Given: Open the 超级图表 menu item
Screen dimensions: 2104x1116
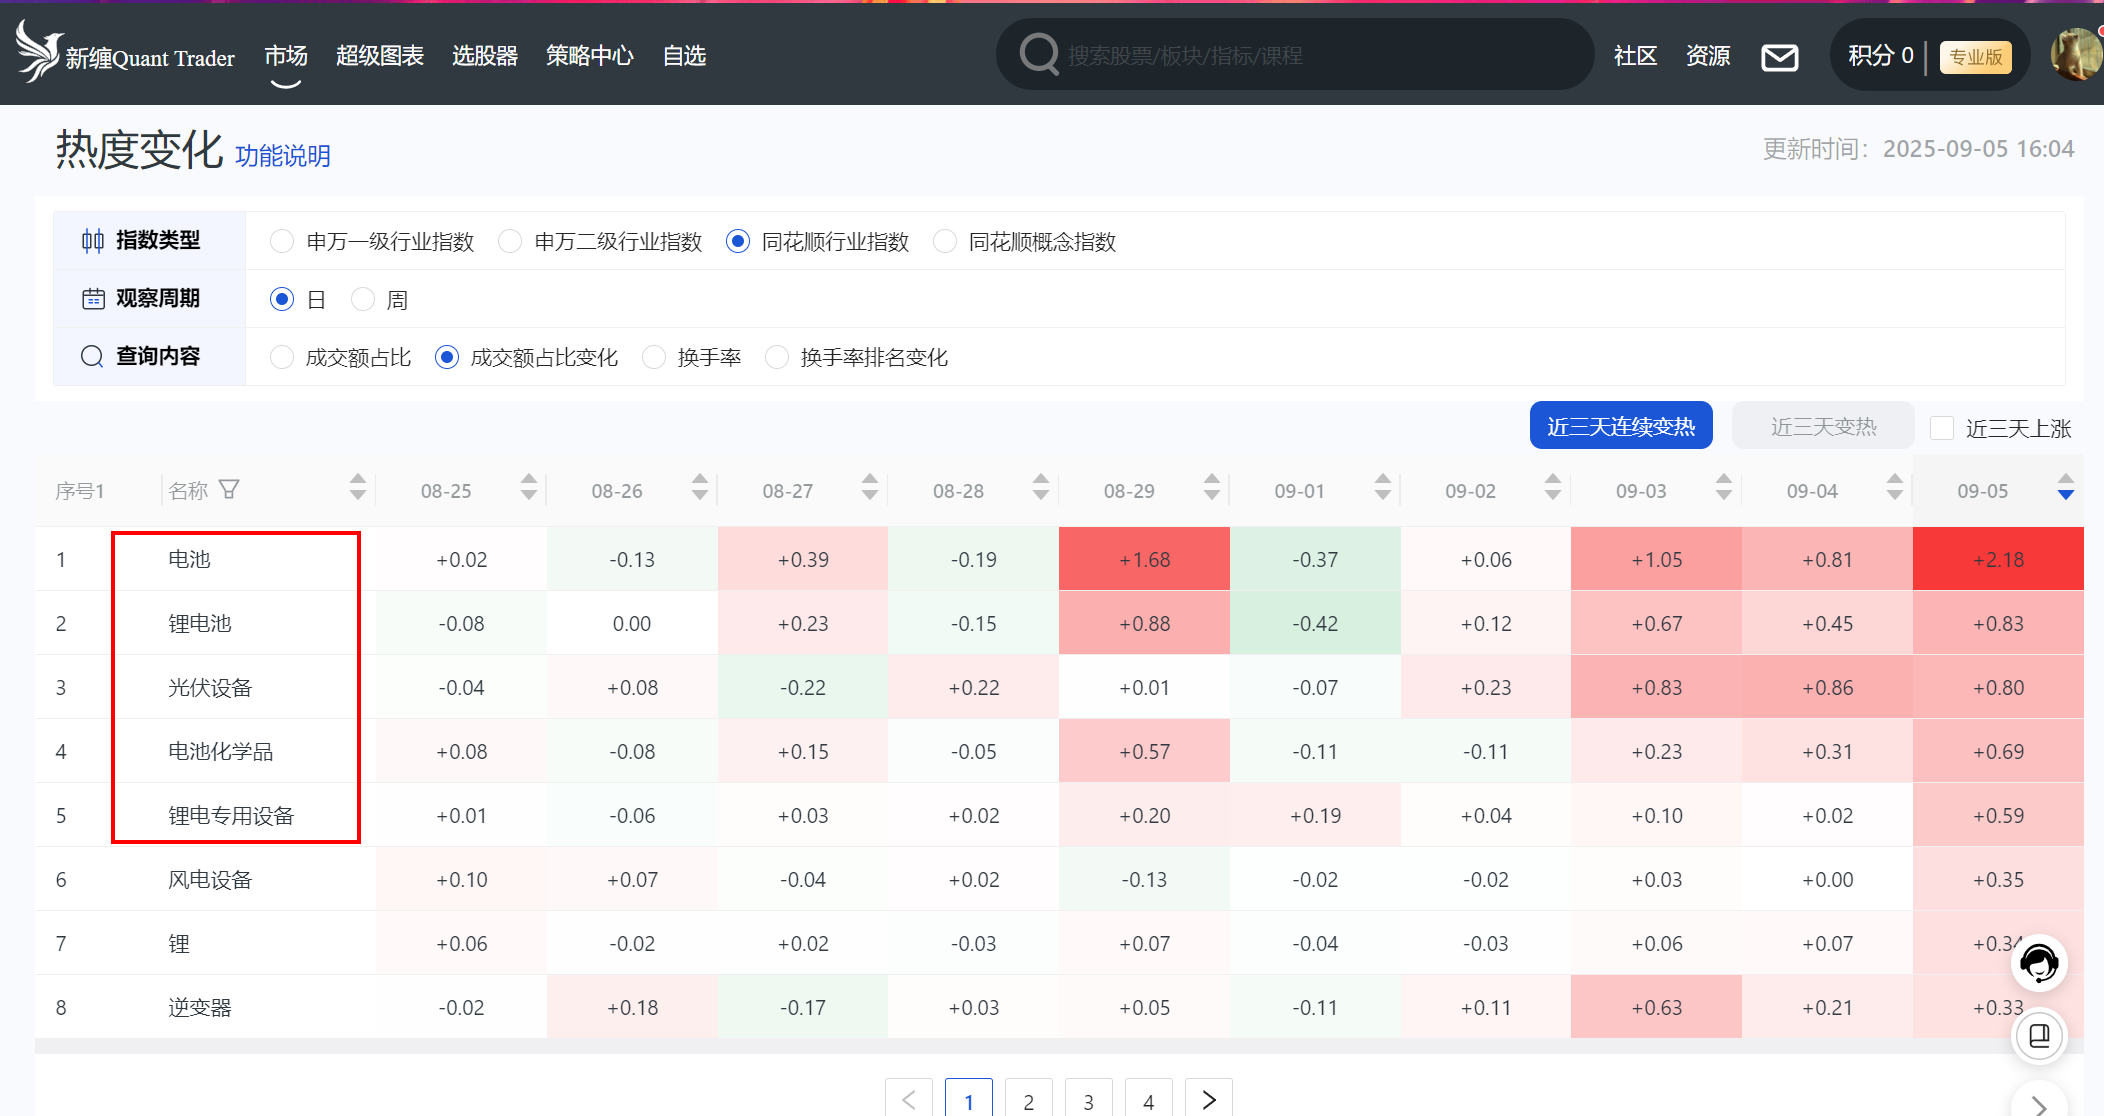Looking at the screenshot, I should [x=379, y=56].
